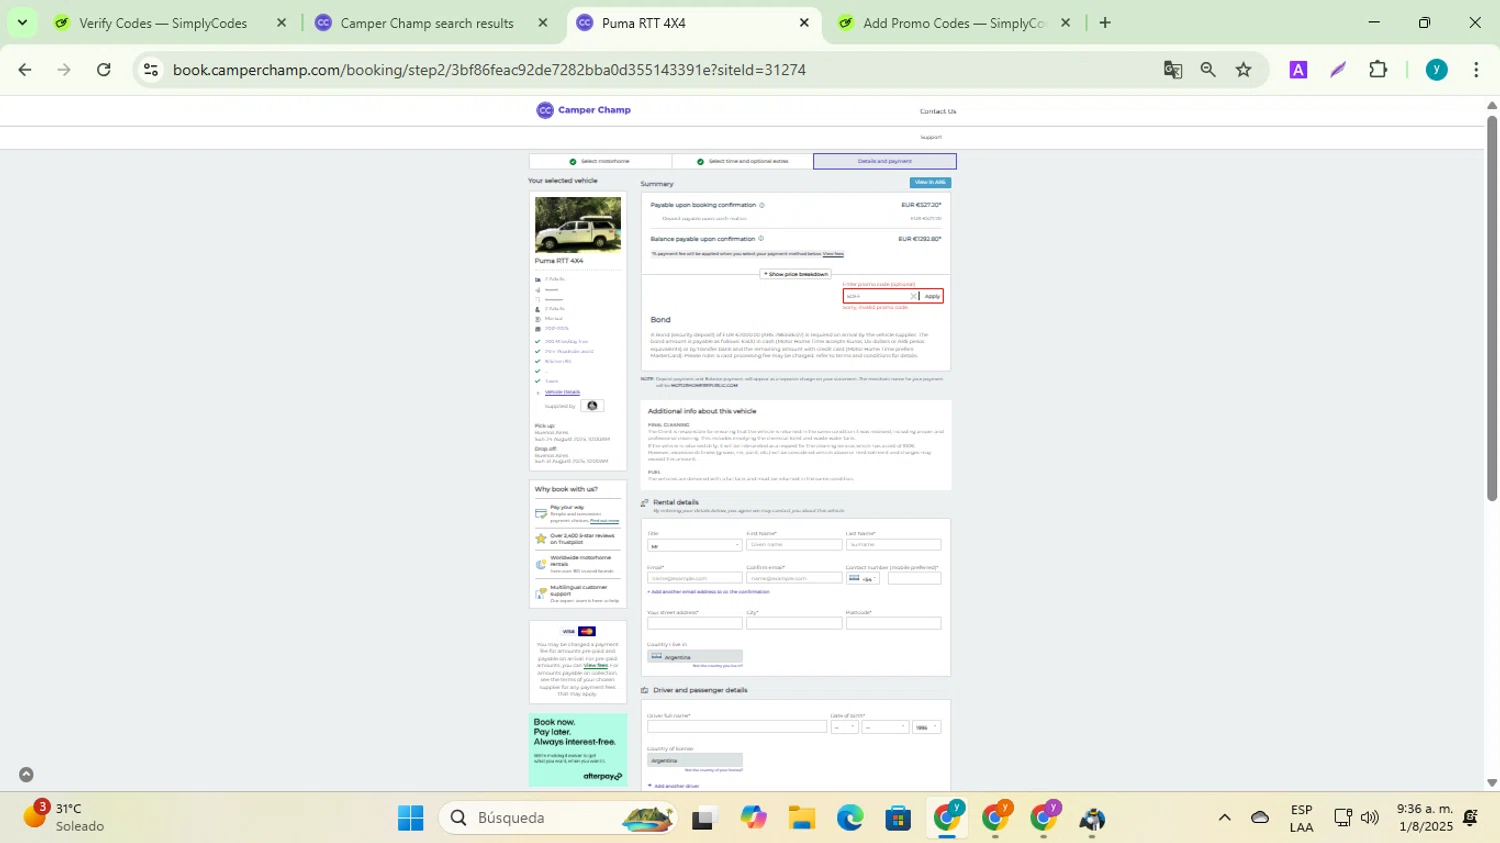1500x843 pixels.
Task: Click the street address field
Action: (x=694, y=623)
